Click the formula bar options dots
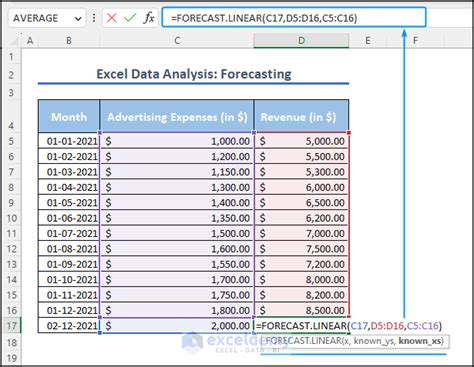 pos(94,18)
